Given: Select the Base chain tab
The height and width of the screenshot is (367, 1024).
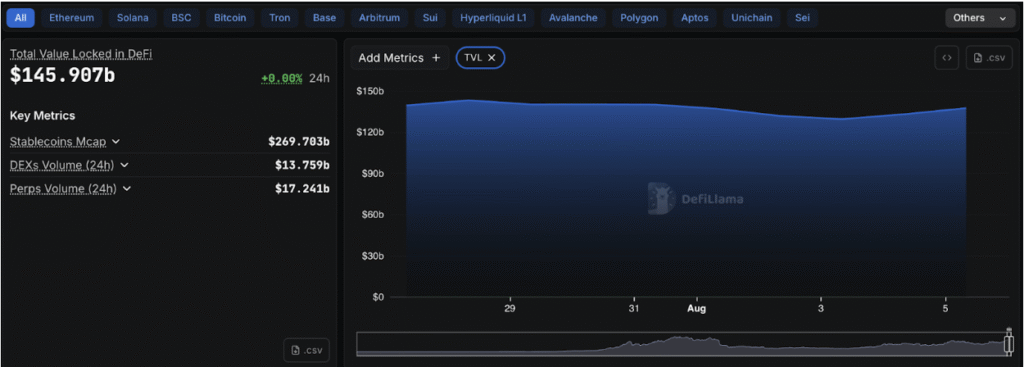Looking at the screenshot, I should (x=324, y=18).
